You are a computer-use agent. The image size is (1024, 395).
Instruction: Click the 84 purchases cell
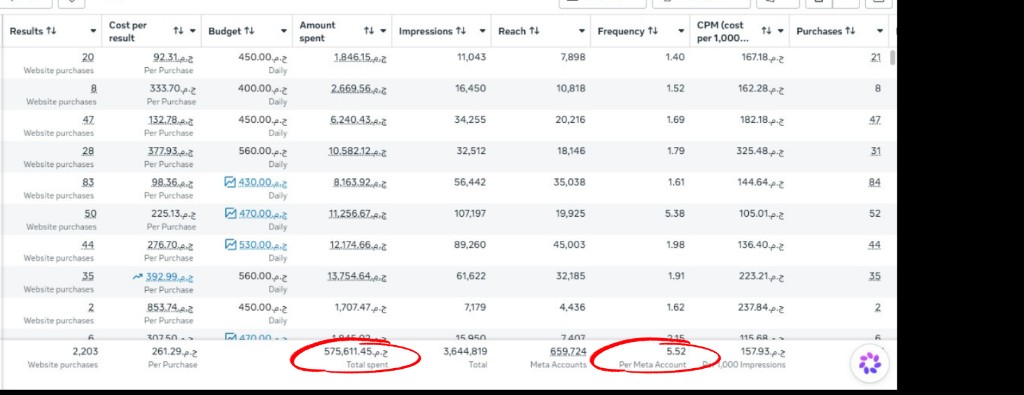pos(874,182)
